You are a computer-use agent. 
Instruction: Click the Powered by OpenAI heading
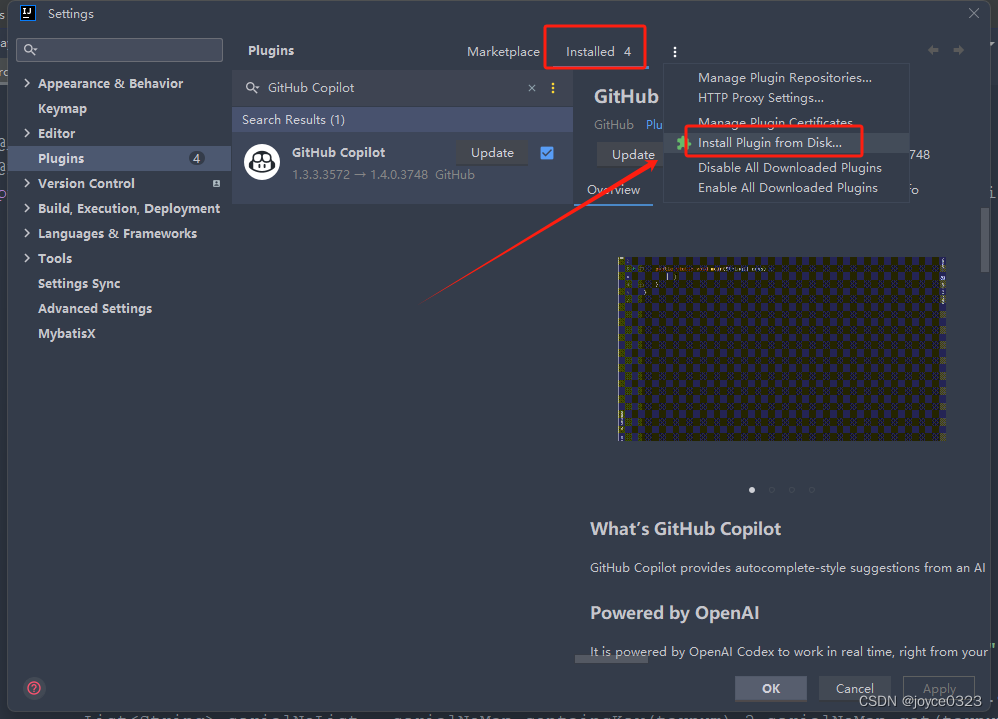pos(675,613)
